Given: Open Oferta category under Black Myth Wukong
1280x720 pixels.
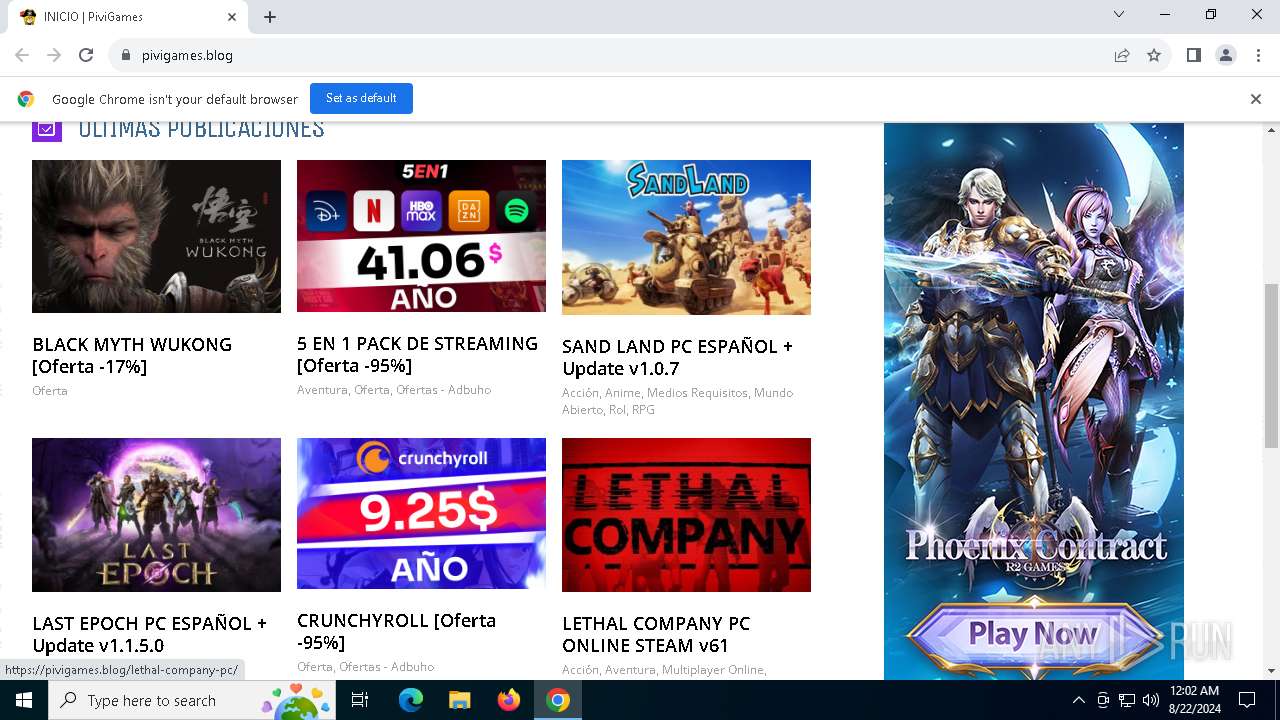Looking at the screenshot, I should click(50, 391).
